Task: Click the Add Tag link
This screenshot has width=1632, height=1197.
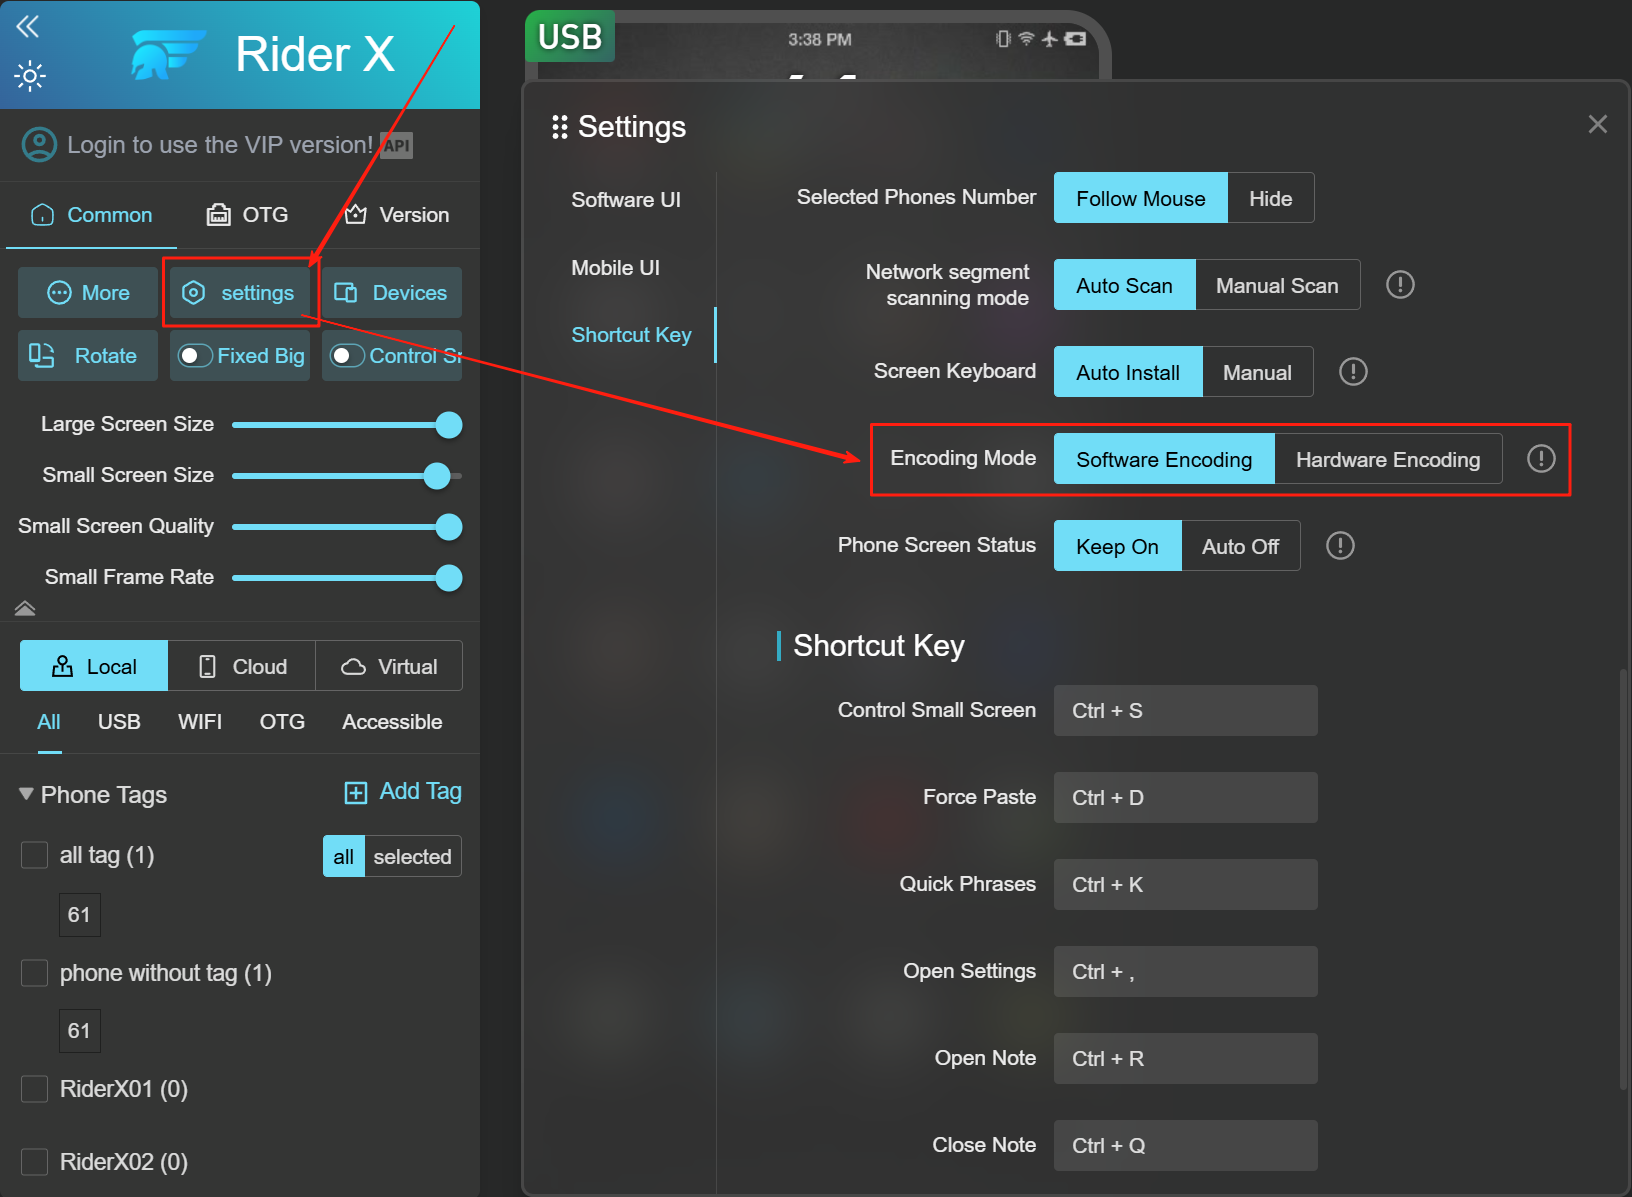Action: (x=403, y=792)
